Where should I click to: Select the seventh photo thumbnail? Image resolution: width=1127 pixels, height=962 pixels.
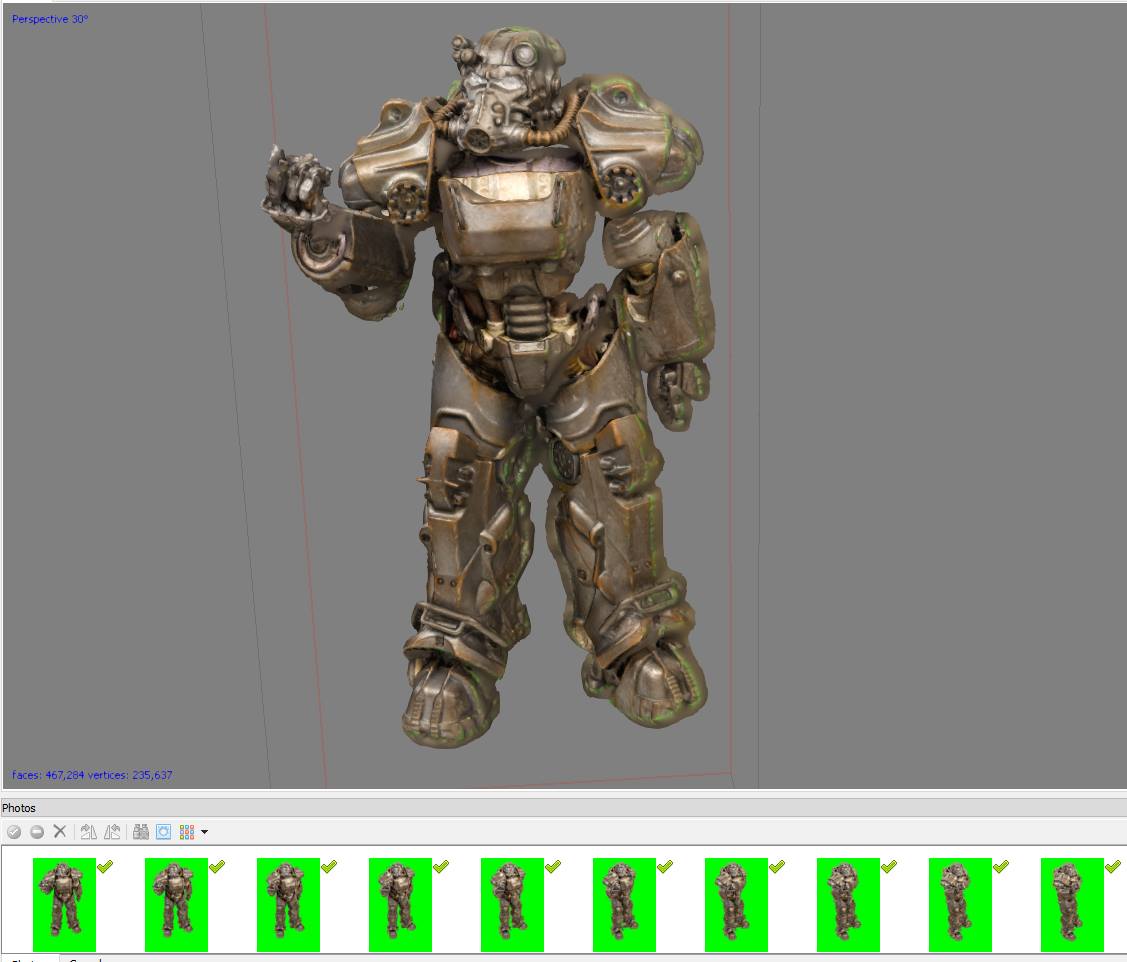point(737,904)
